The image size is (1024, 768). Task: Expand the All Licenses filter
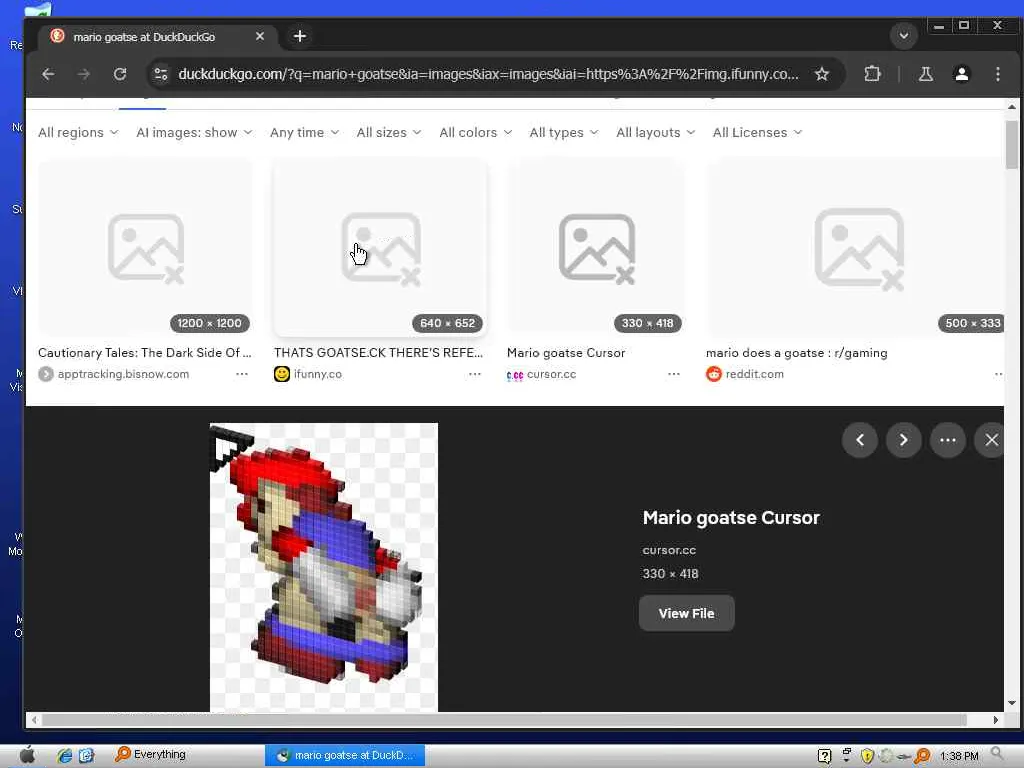coord(757,132)
